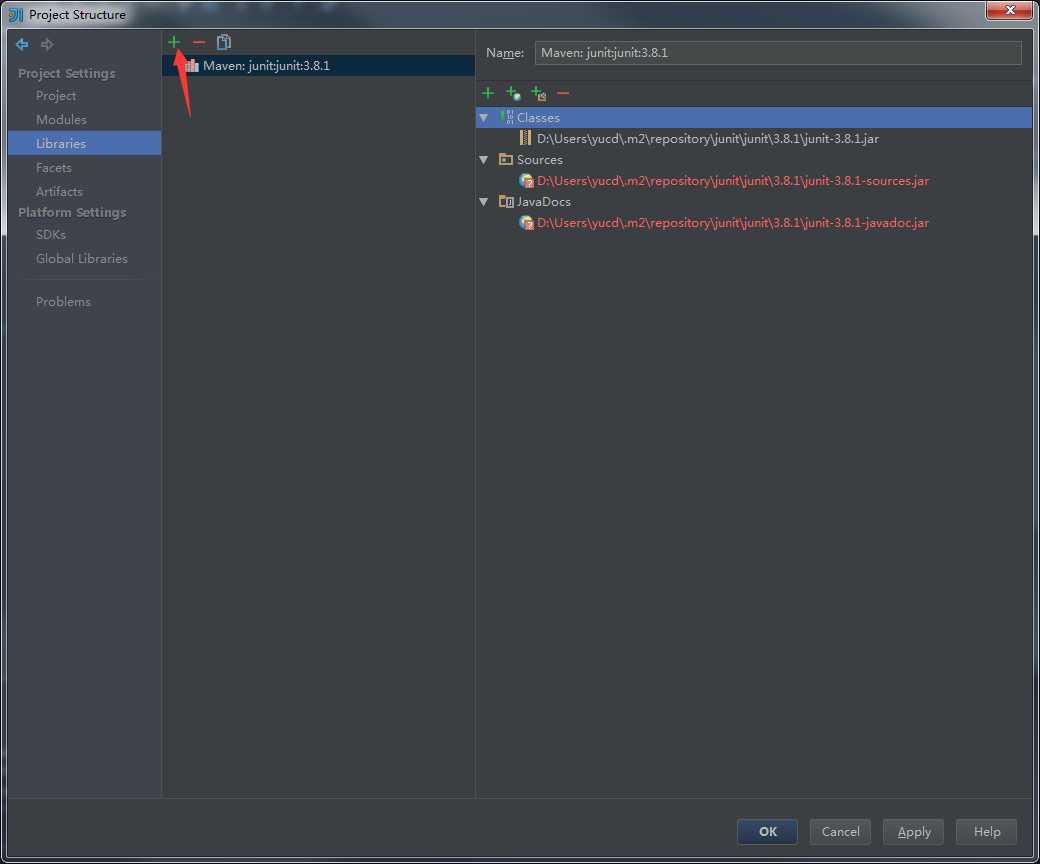Open the Project settings page
This screenshot has width=1040, height=864.
click(56, 95)
